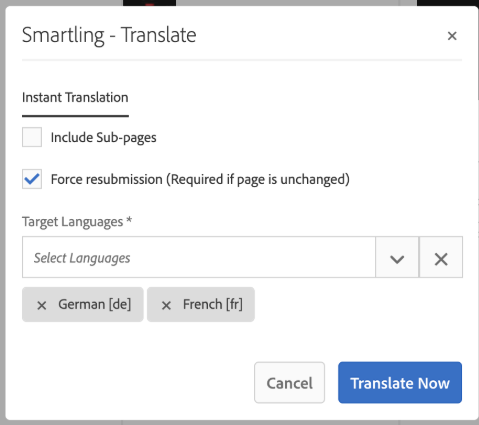The image size is (479, 425).
Task: Remove the French [fr] language tag
Action: coord(166,305)
